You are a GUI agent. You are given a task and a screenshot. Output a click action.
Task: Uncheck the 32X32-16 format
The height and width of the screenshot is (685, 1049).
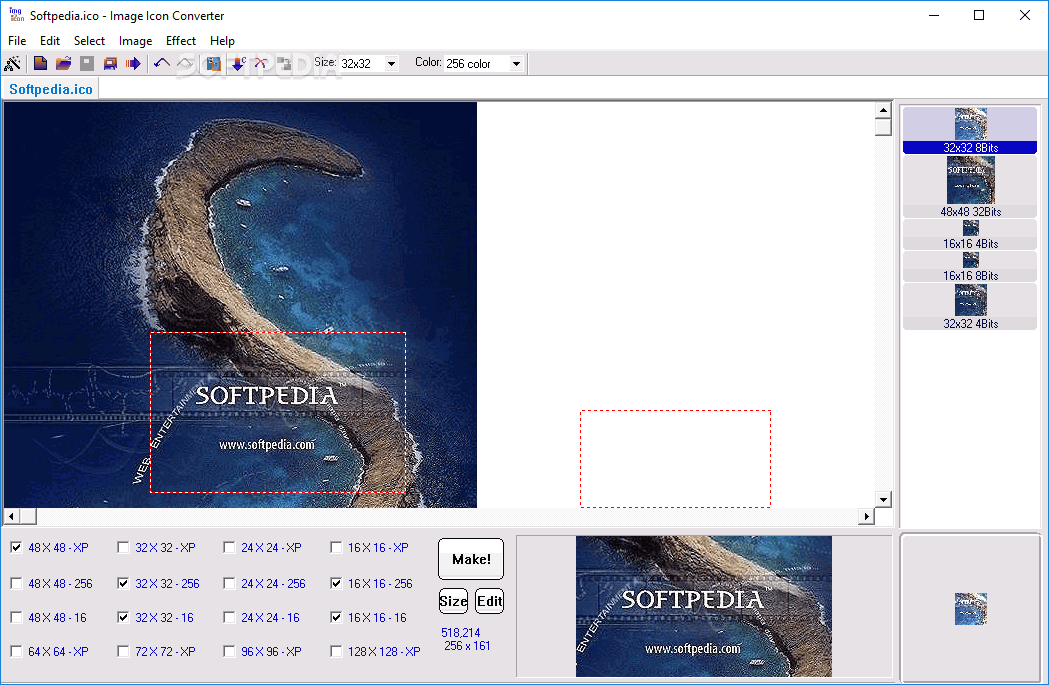coord(123,617)
